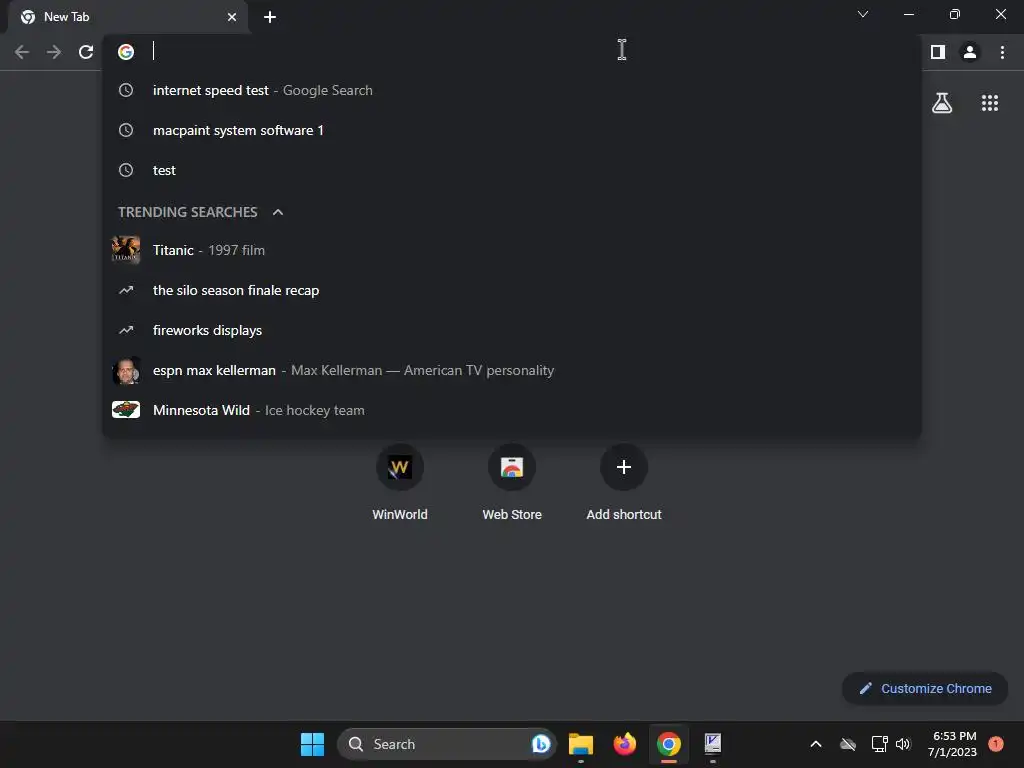Select 'macpaint system software 1' suggestion
The image size is (1024, 768).
tap(512, 130)
